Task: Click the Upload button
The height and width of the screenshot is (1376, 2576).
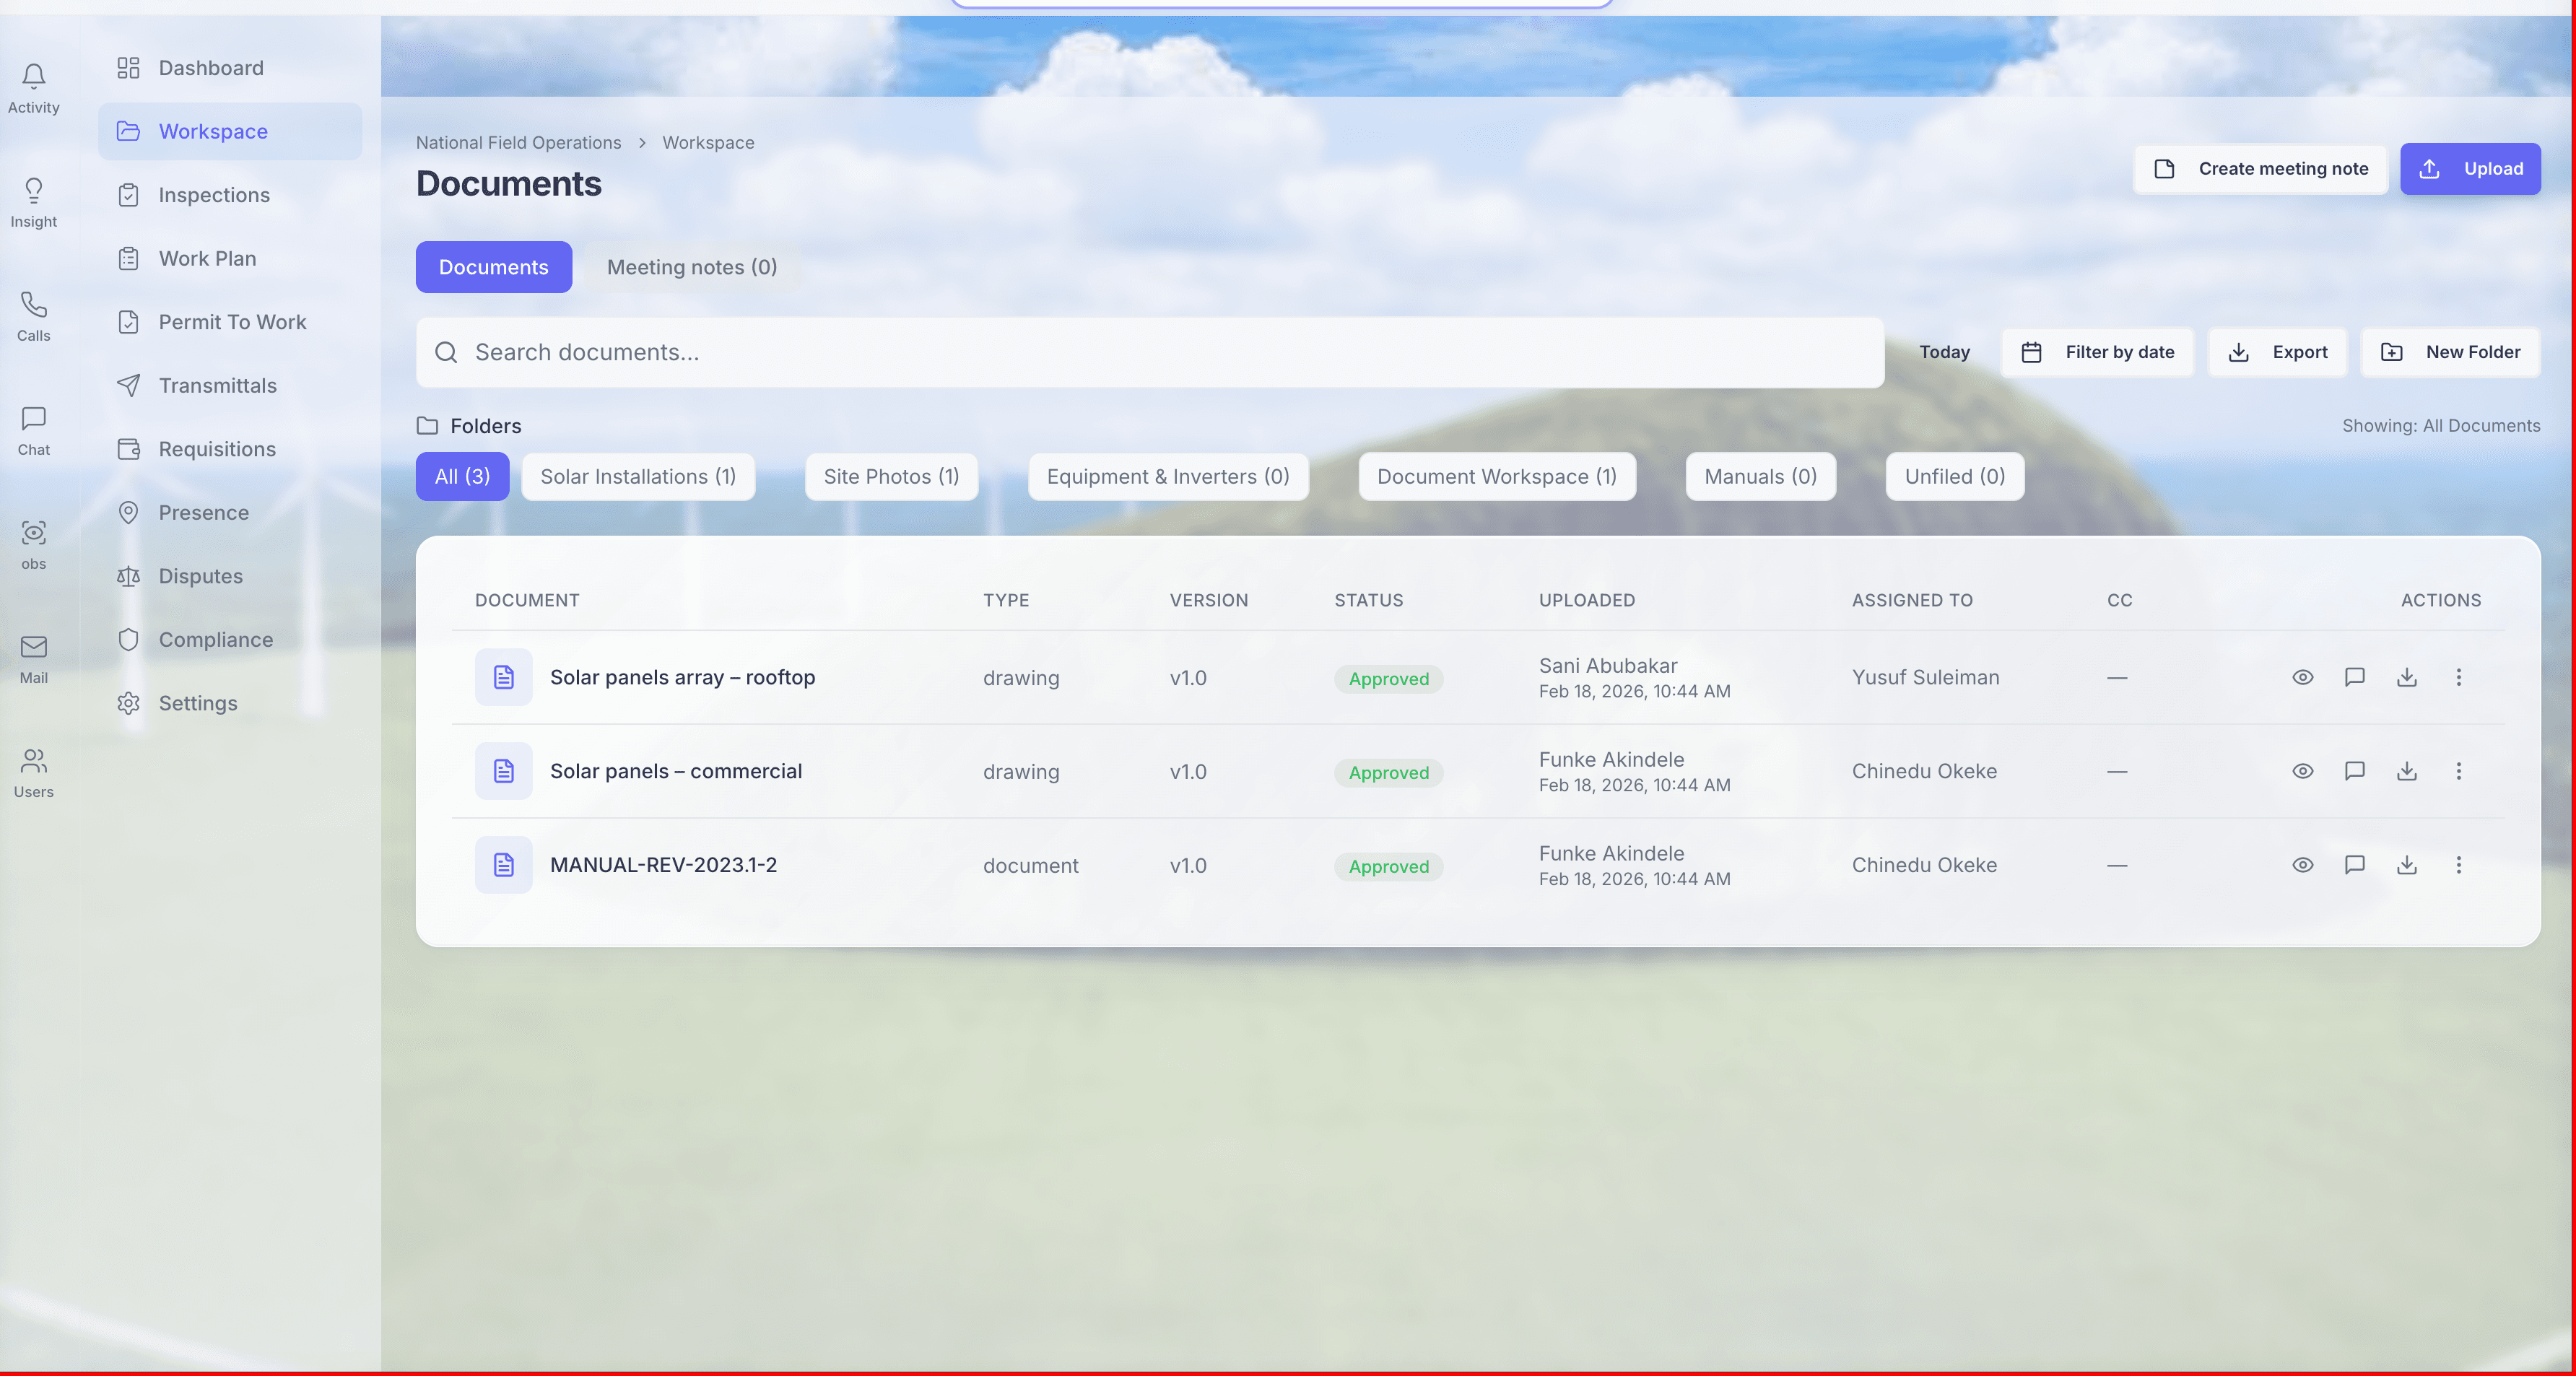Action: [x=2470, y=168]
